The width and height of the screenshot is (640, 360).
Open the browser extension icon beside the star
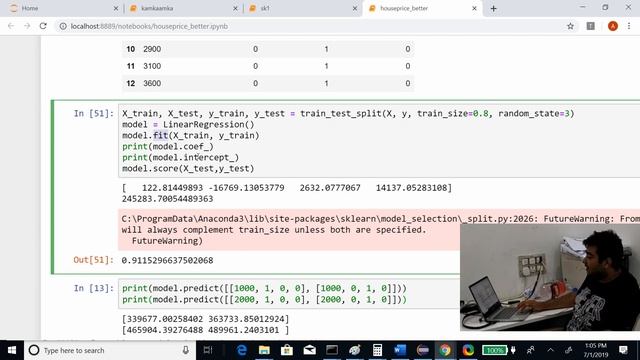click(591, 26)
